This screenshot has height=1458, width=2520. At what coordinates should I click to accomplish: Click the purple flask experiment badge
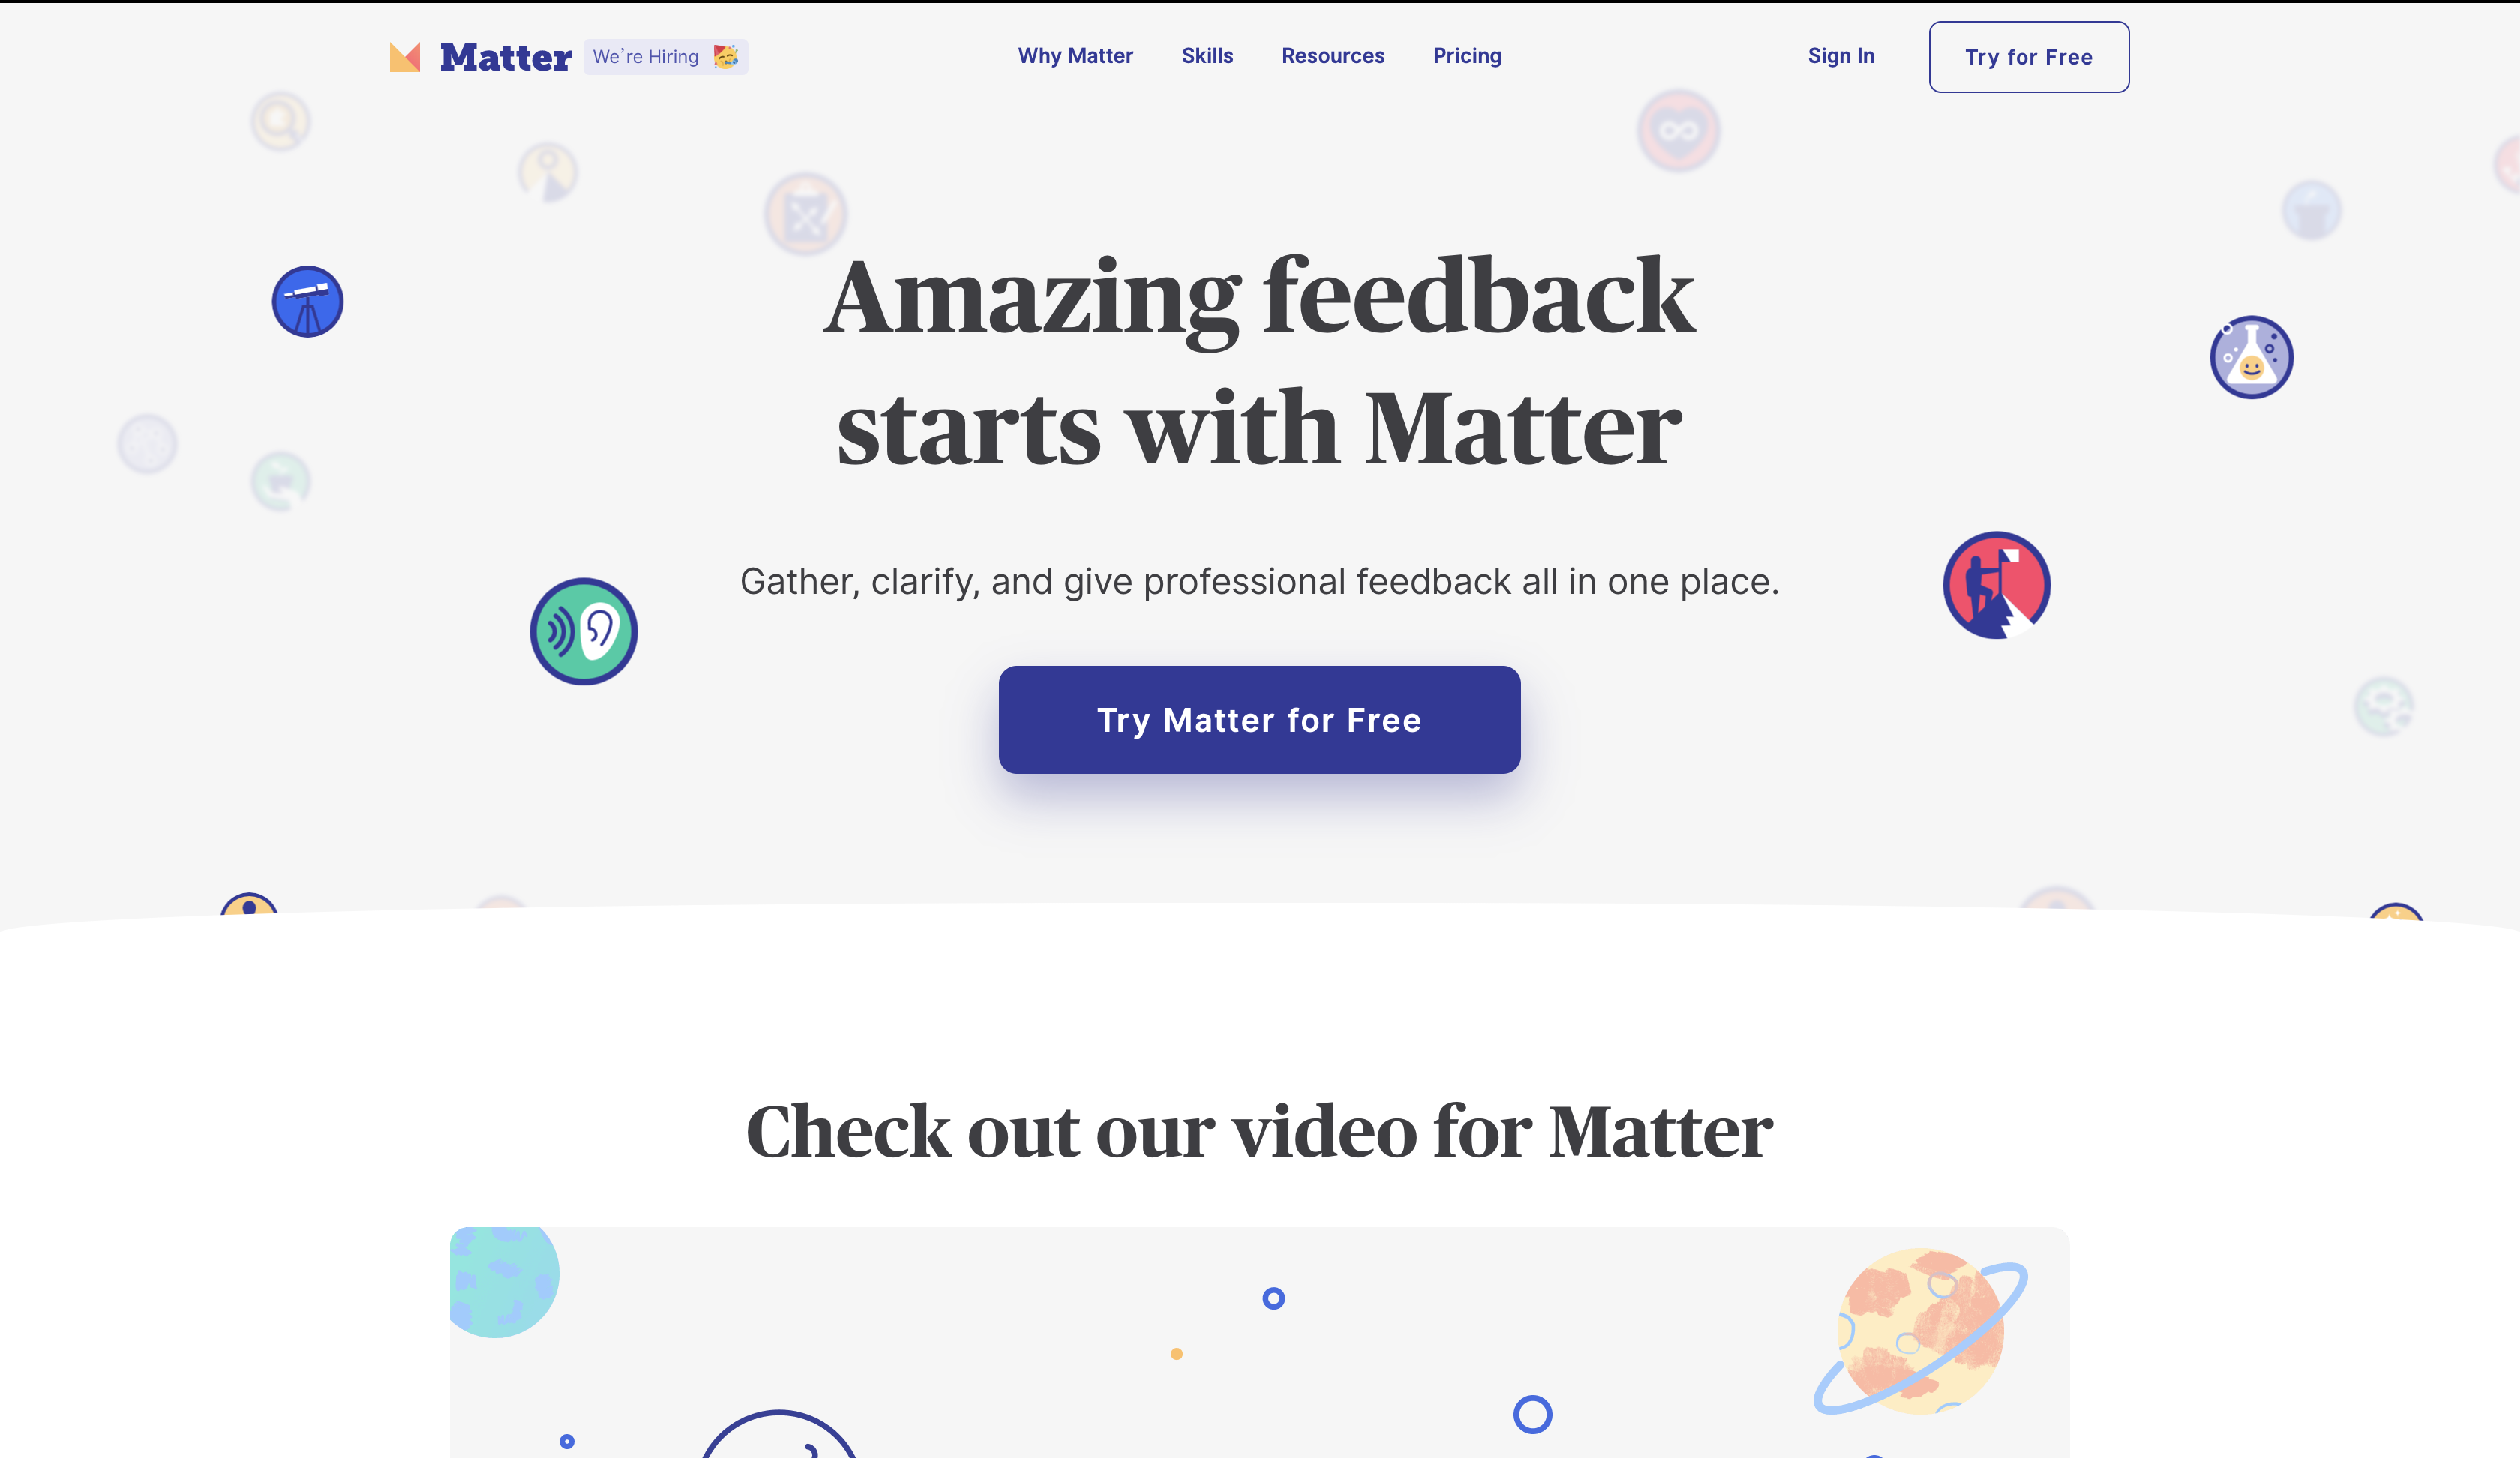click(2252, 357)
